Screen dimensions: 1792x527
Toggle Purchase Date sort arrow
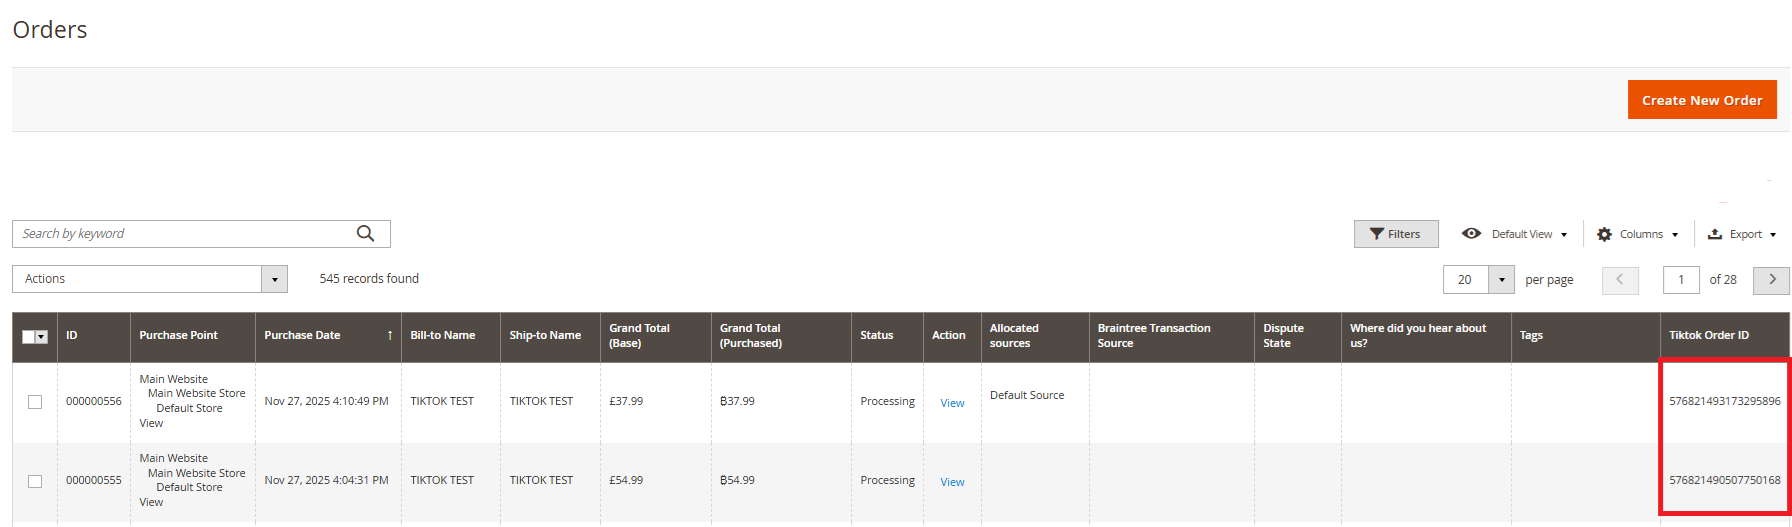[390, 336]
